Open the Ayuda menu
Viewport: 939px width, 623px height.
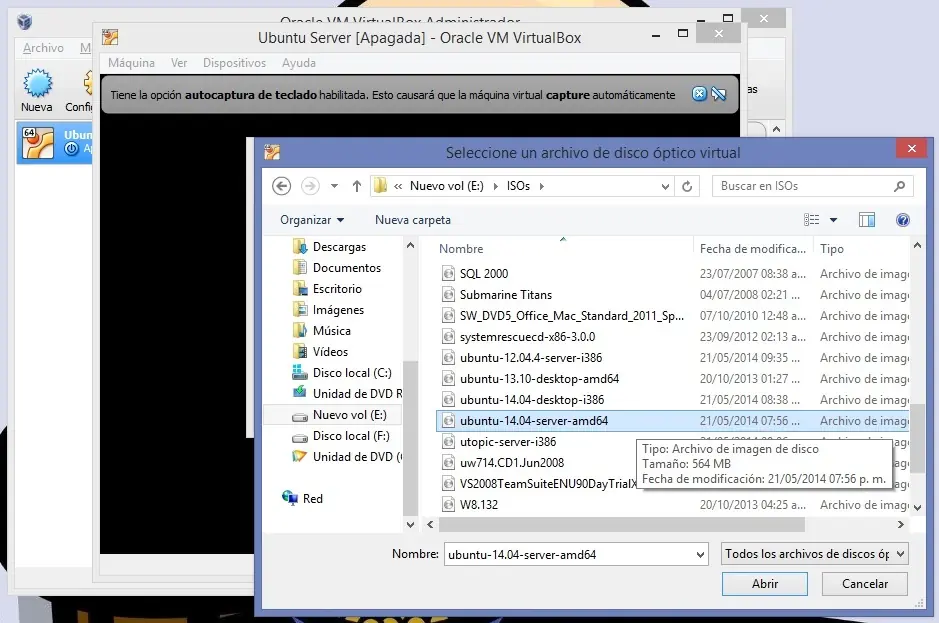click(299, 63)
